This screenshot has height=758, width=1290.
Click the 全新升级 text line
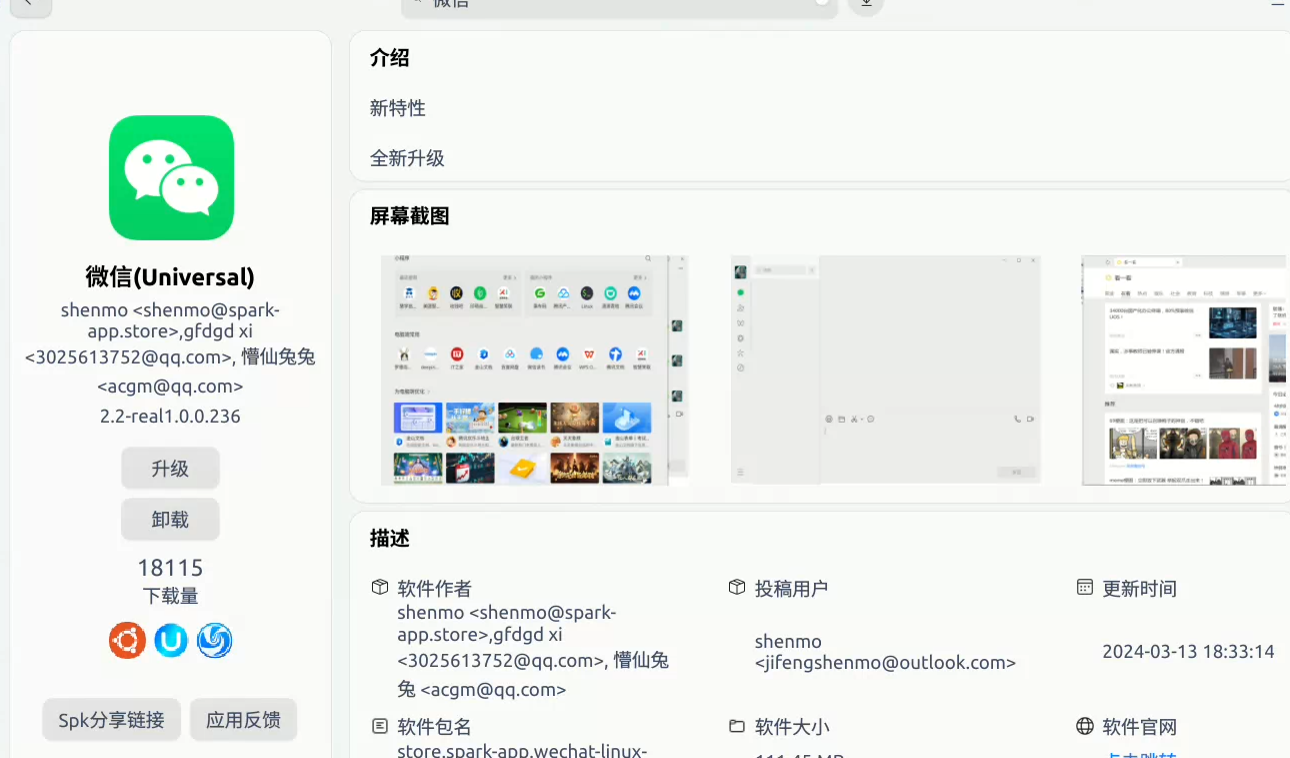click(x=407, y=158)
